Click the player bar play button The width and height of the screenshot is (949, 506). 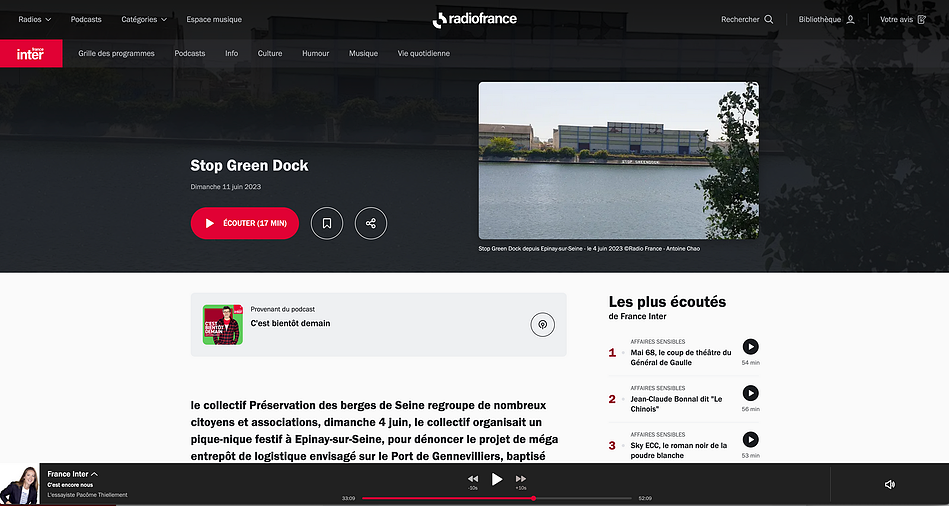pos(497,479)
